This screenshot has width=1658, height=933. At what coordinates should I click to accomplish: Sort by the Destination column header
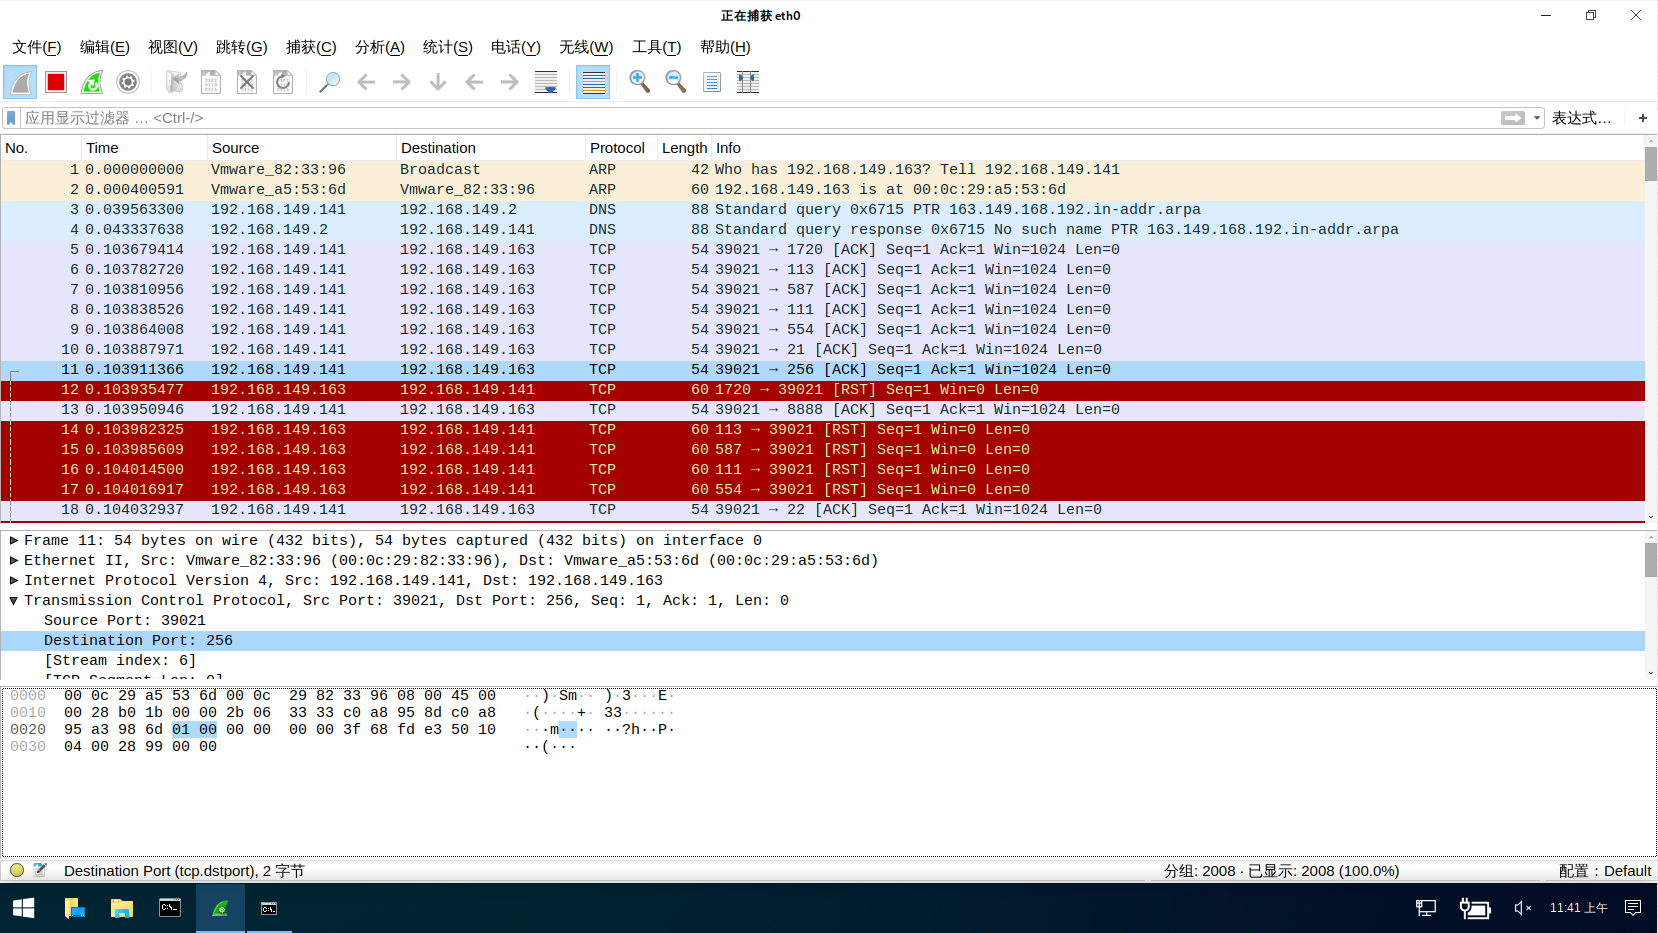(x=491, y=148)
